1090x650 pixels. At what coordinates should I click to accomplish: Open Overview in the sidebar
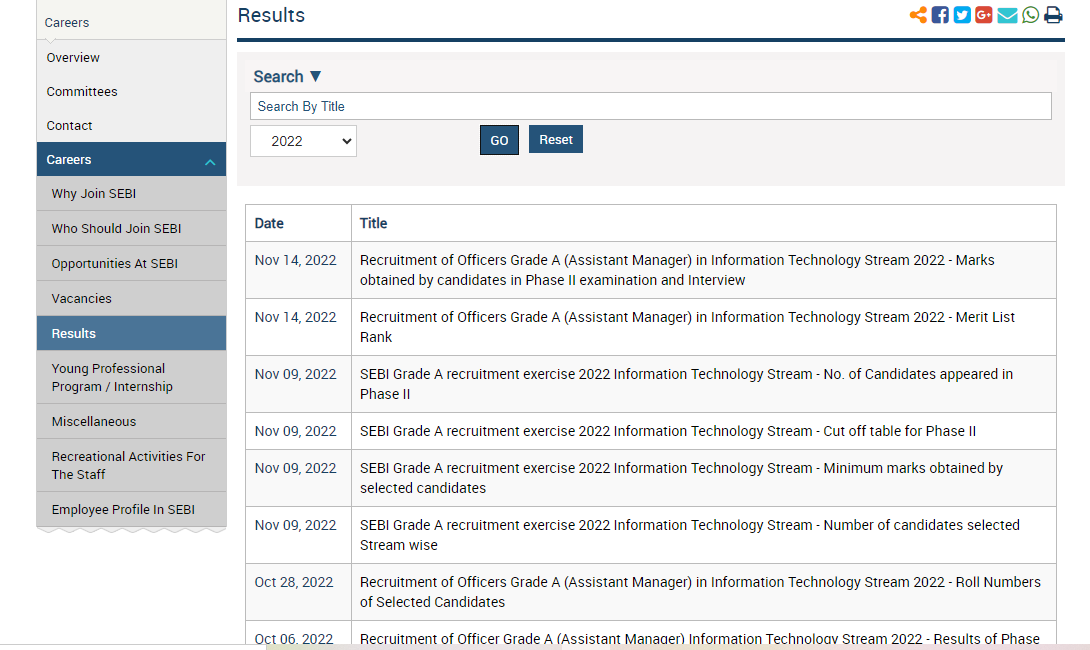click(x=73, y=58)
